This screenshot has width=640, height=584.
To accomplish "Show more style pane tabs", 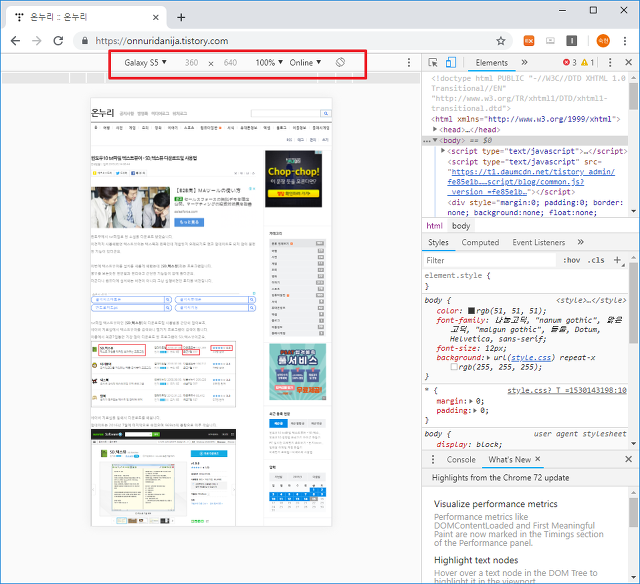I will (580, 242).
